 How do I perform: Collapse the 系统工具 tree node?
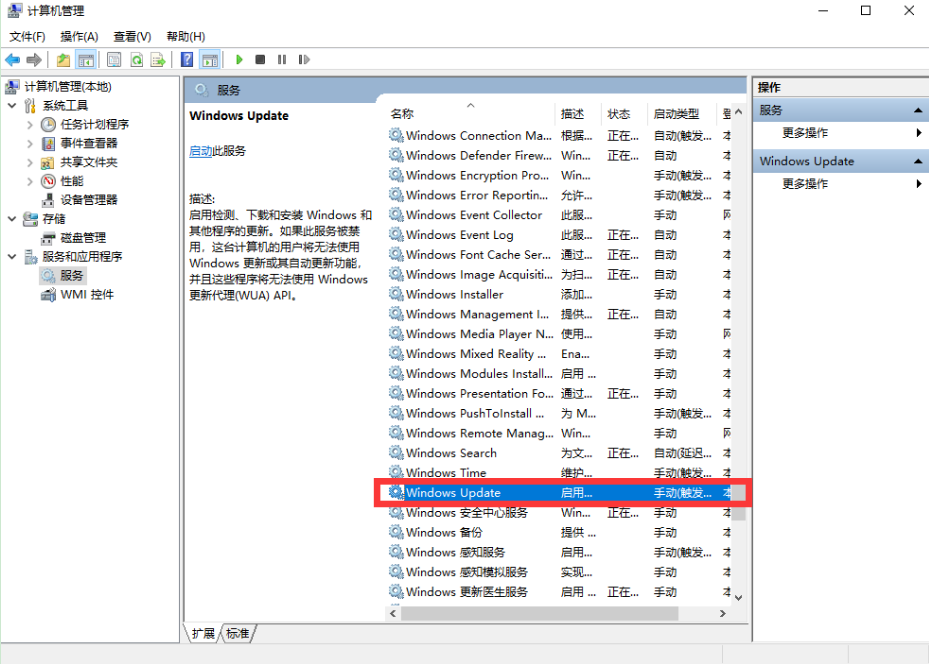(12, 105)
